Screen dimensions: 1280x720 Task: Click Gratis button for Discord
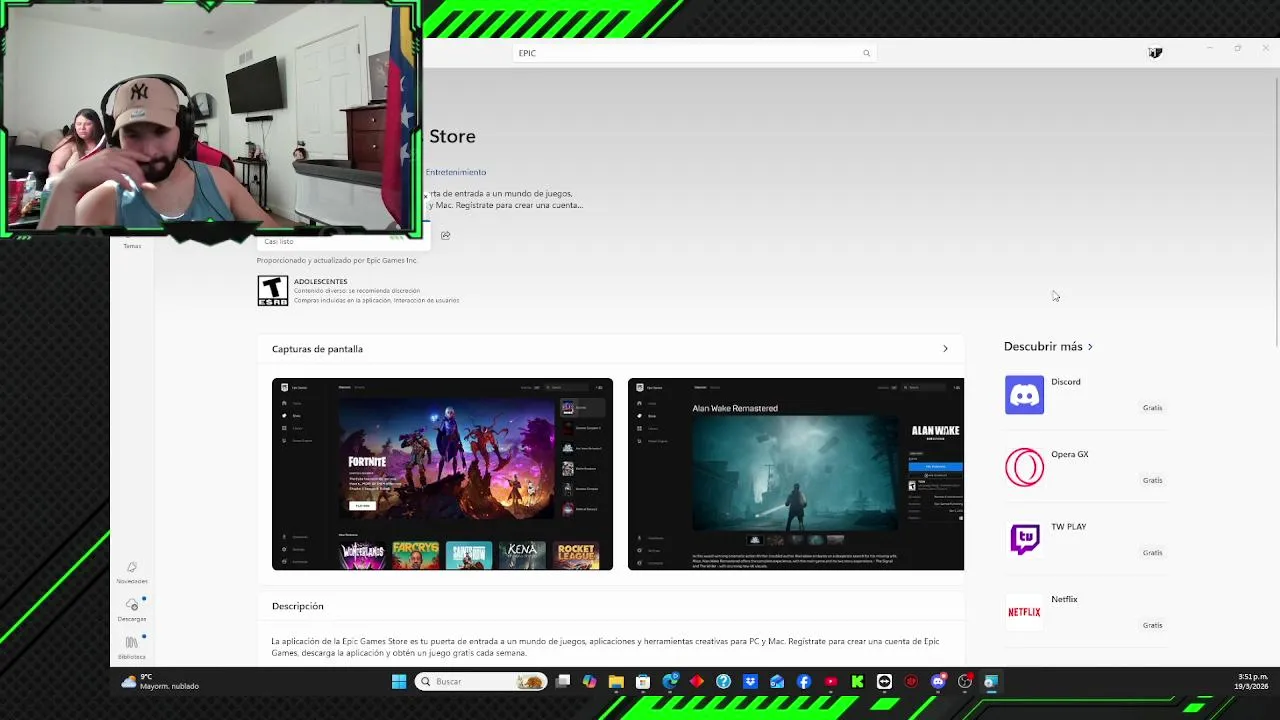[x=1152, y=408]
